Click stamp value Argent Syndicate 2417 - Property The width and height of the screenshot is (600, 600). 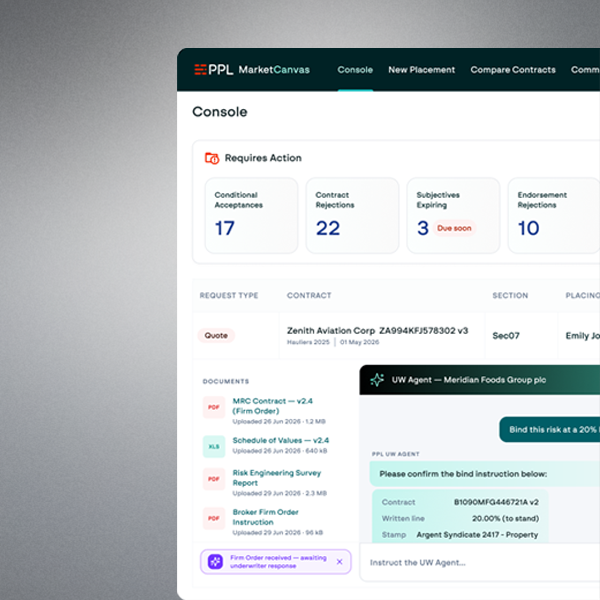pyautogui.click(x=477, y=535)
